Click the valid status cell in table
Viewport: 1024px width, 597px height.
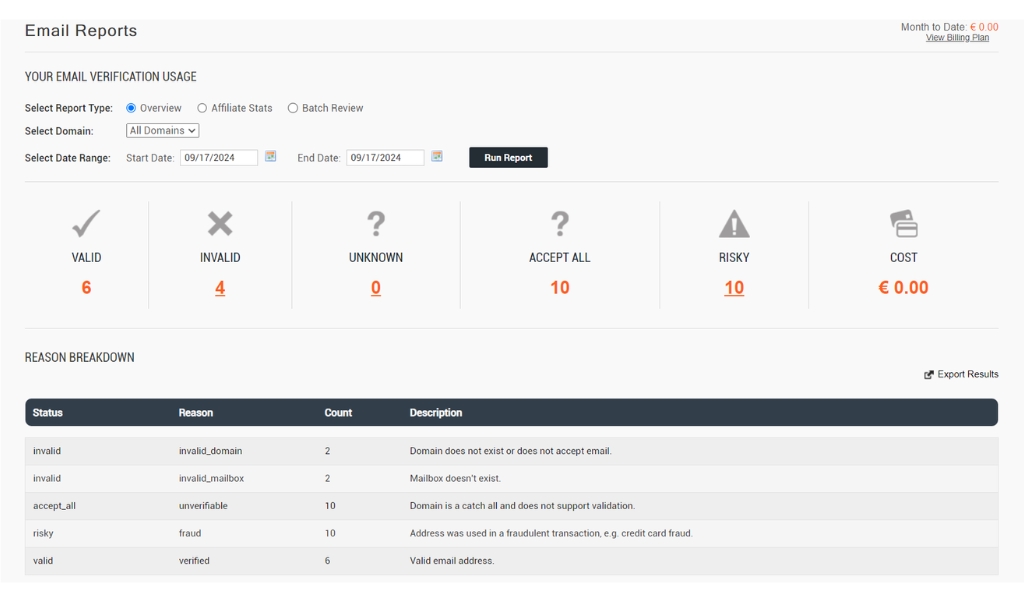pyautogui.click(x=43, y=560)
